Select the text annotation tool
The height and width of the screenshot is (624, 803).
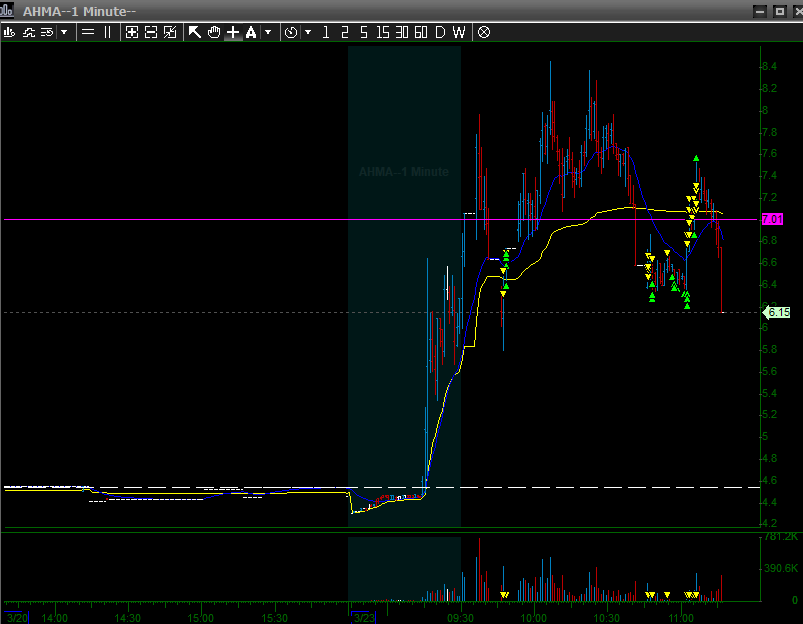[251, 32]
